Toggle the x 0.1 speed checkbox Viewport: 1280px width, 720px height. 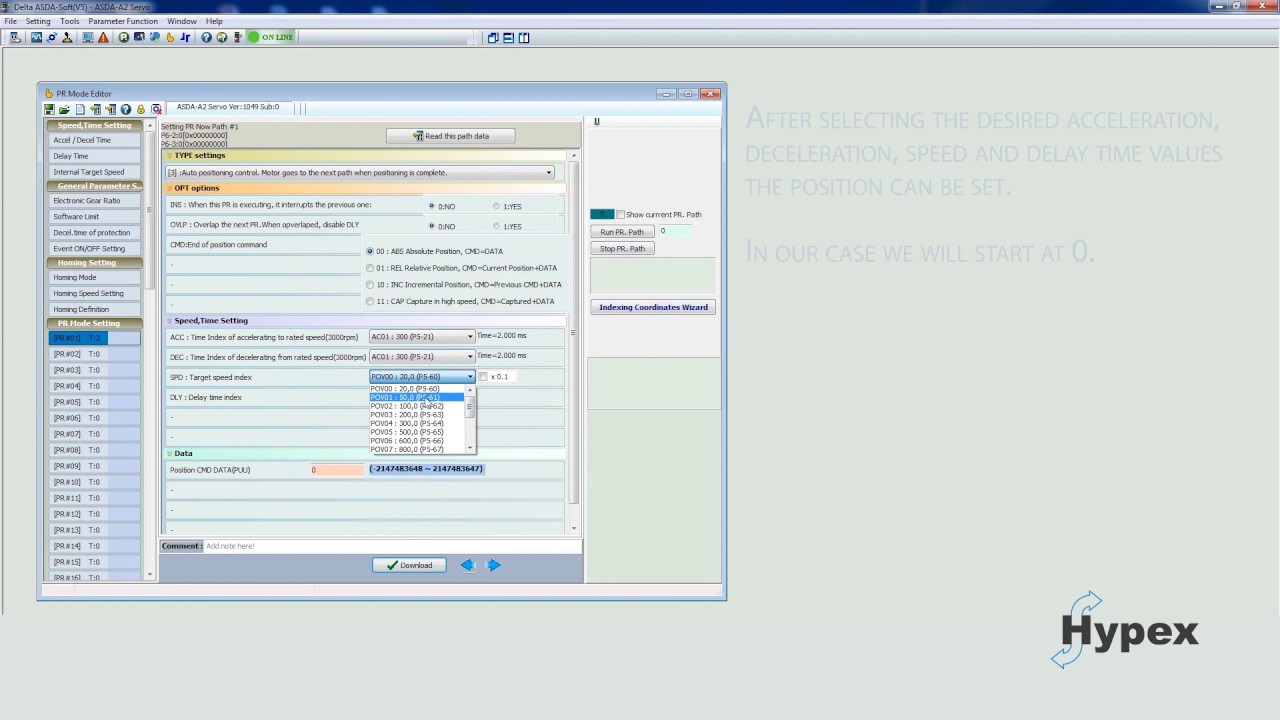pyautogui.click(x=483, y=377)
